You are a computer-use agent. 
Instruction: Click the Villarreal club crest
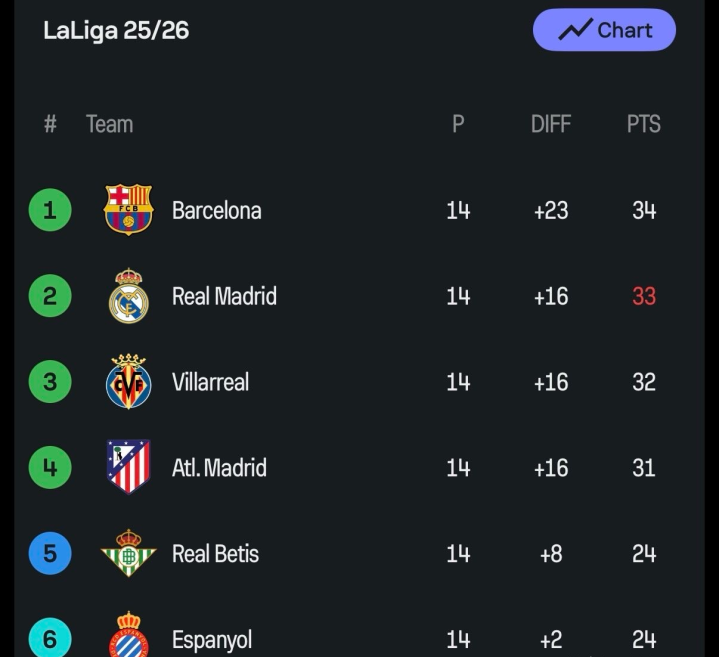click(129, 382)
